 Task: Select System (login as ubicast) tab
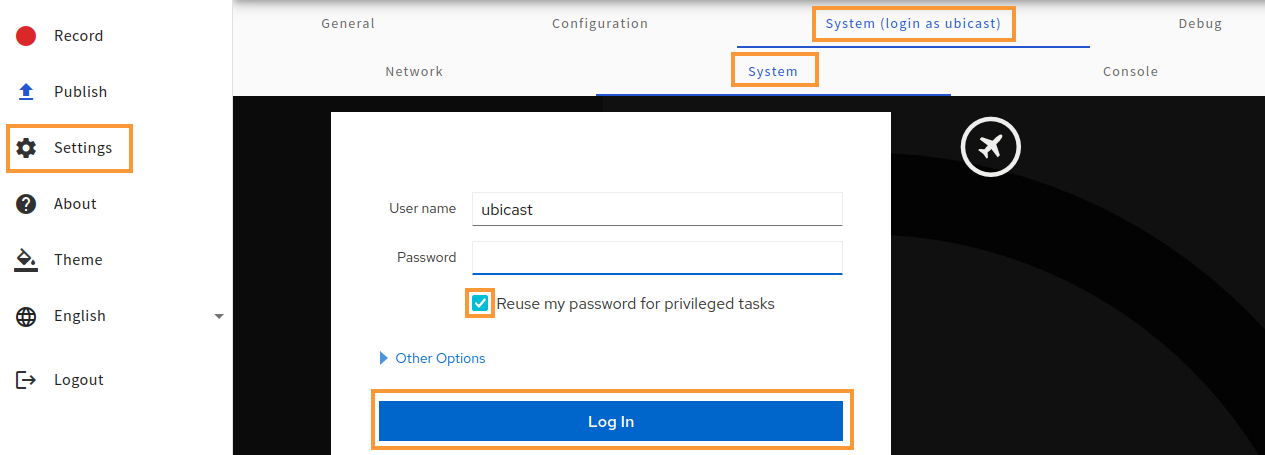tap(913, 23)
